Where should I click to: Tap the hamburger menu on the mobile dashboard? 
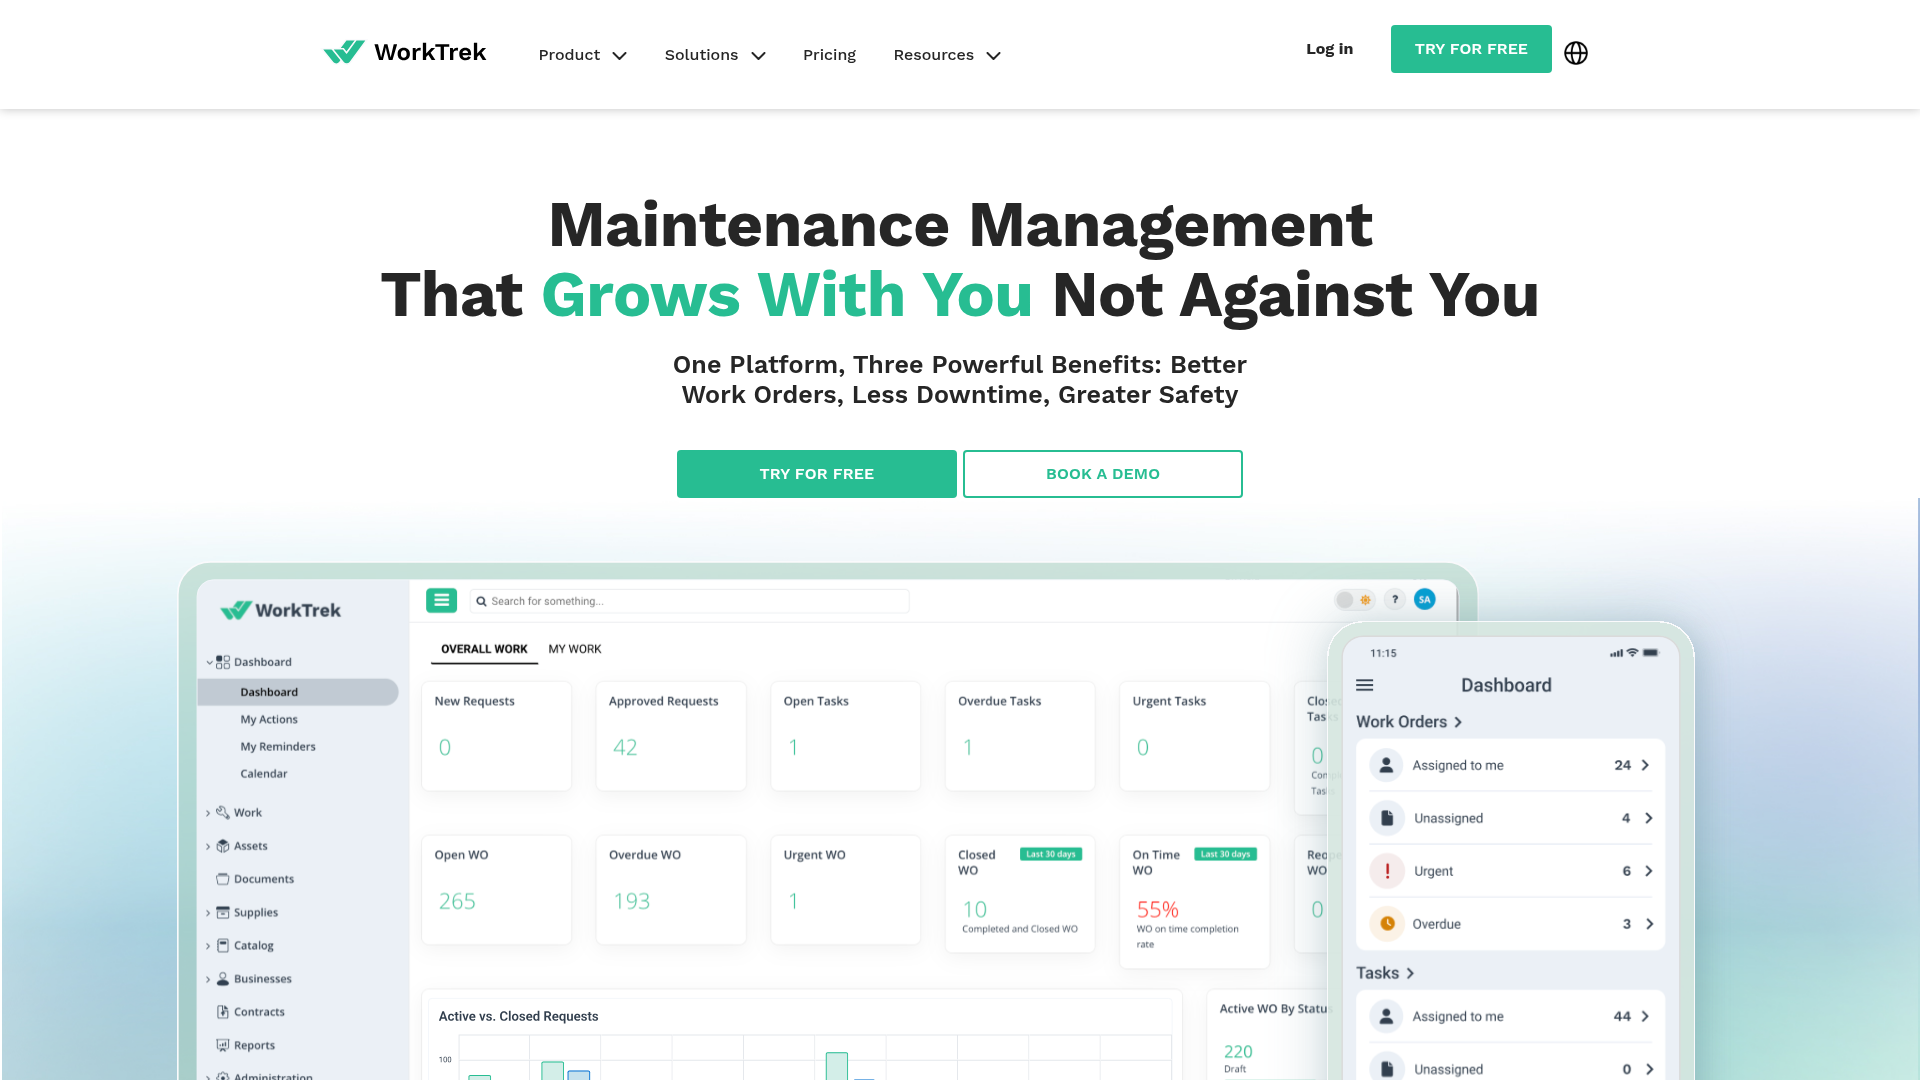(x=1364, y=686)
